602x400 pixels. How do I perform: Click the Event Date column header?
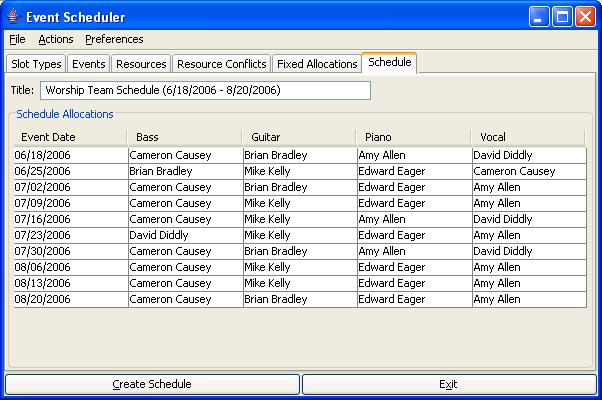(x=69, y=137)
